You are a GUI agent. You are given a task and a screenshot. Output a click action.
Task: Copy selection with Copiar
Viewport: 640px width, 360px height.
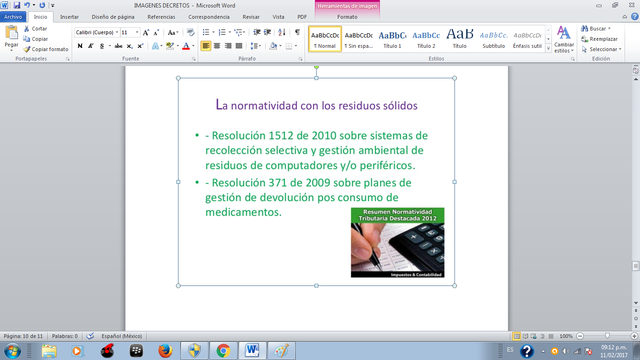(36, 39)
